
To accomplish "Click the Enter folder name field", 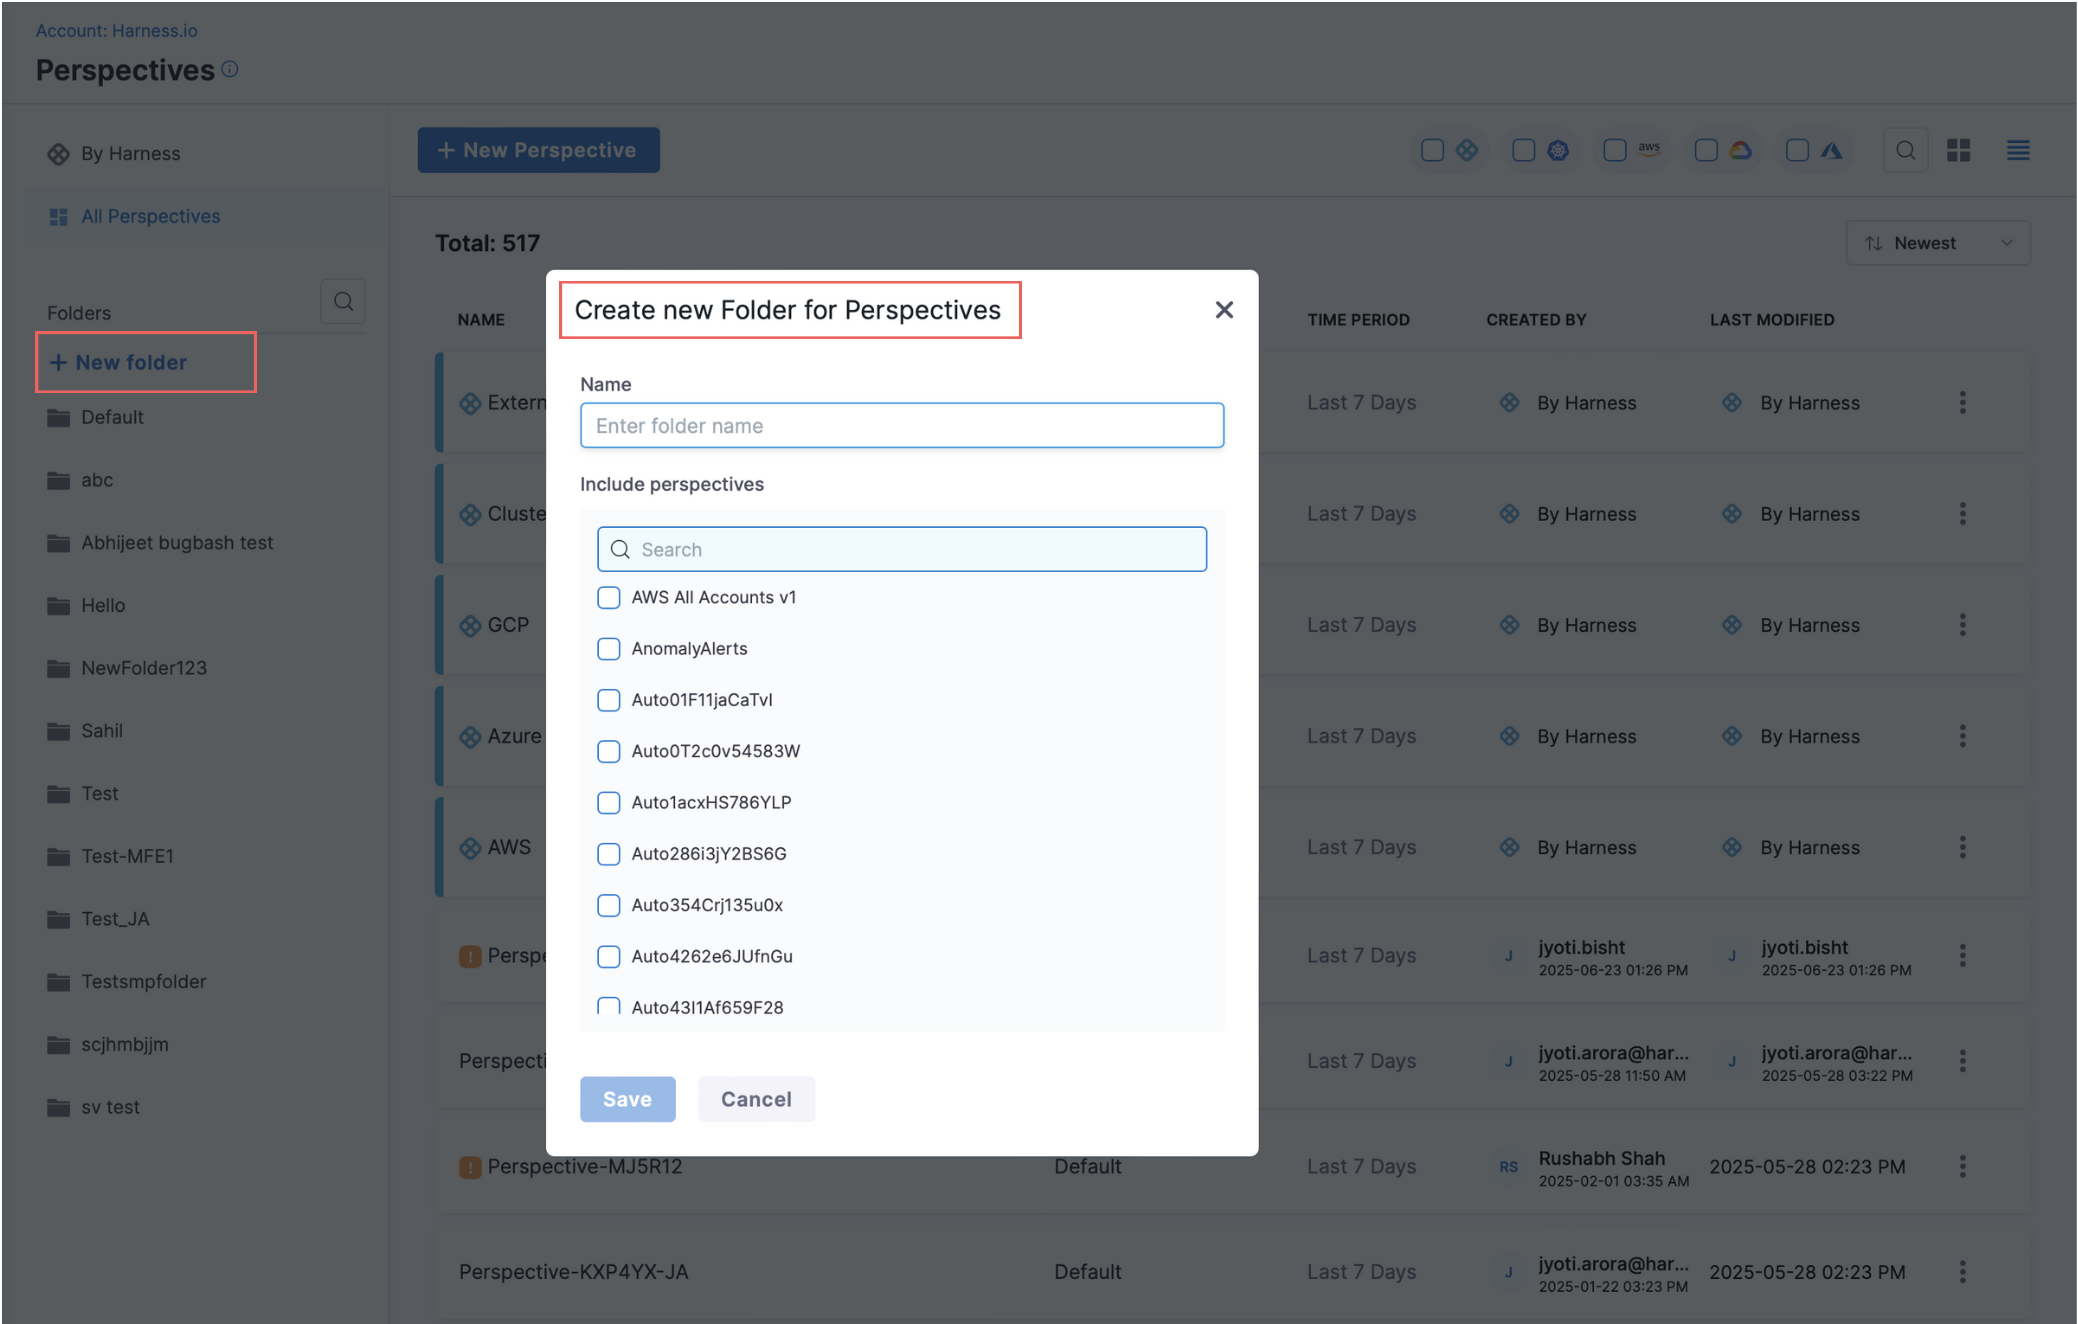I will (901, 426).
